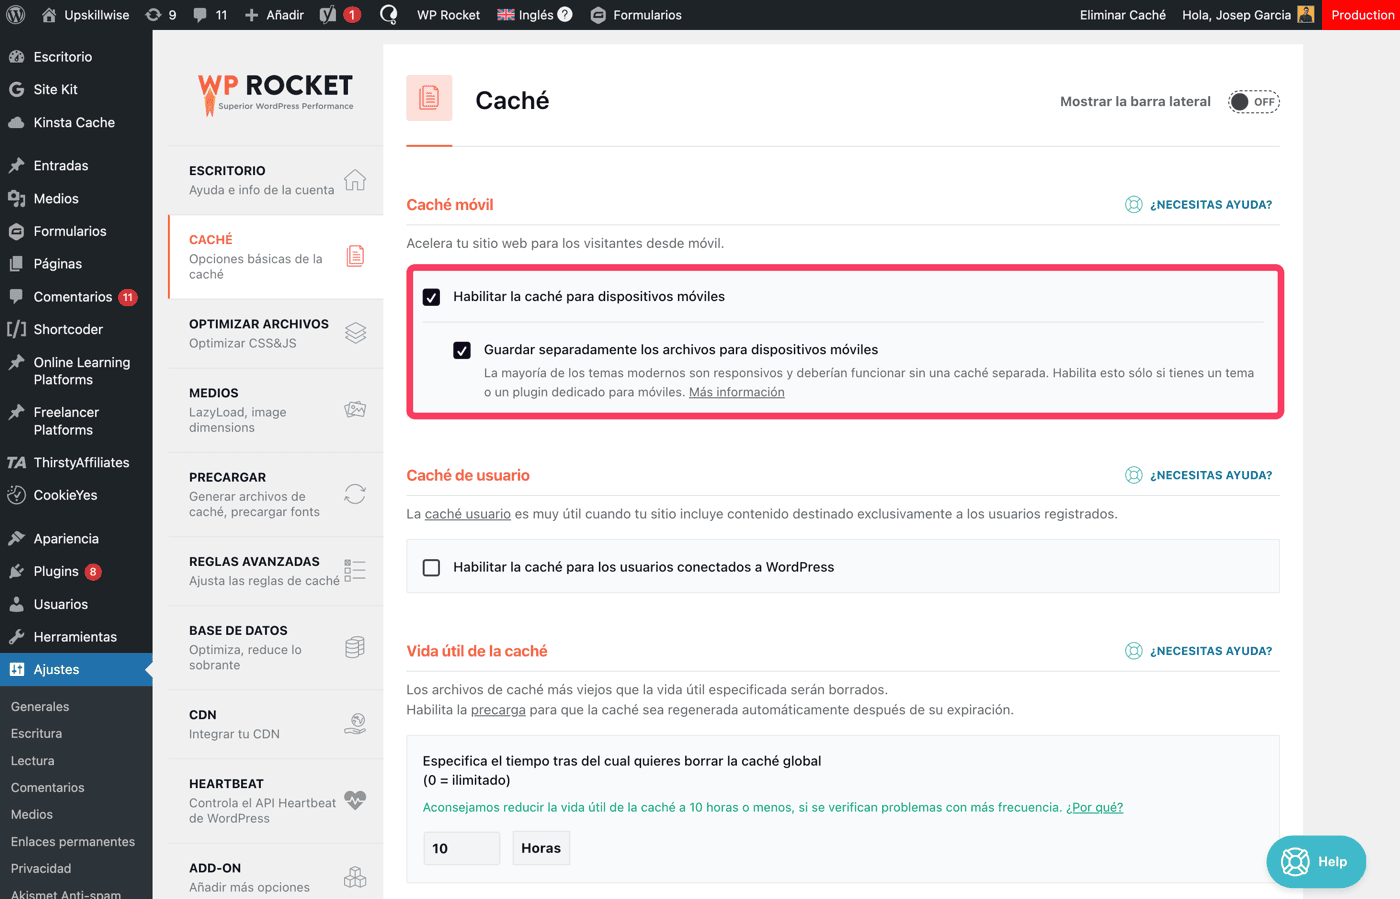Open the Upskillwise site menu
Image resolution: width=1400 pixels, height=899 pixels.
[x=85, y=15]
